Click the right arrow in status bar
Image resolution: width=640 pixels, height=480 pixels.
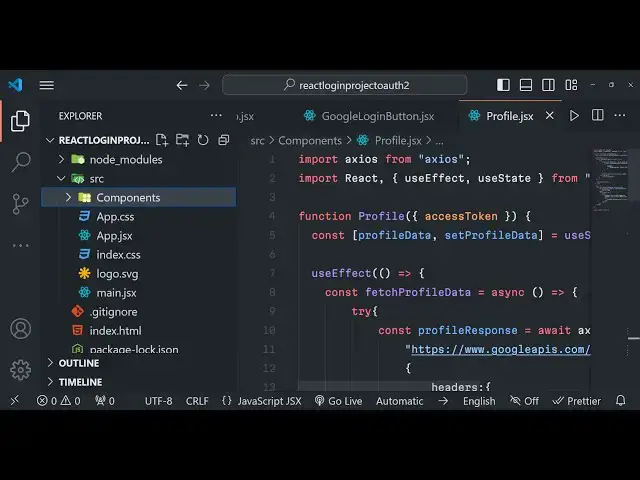(x=443, y=401)
